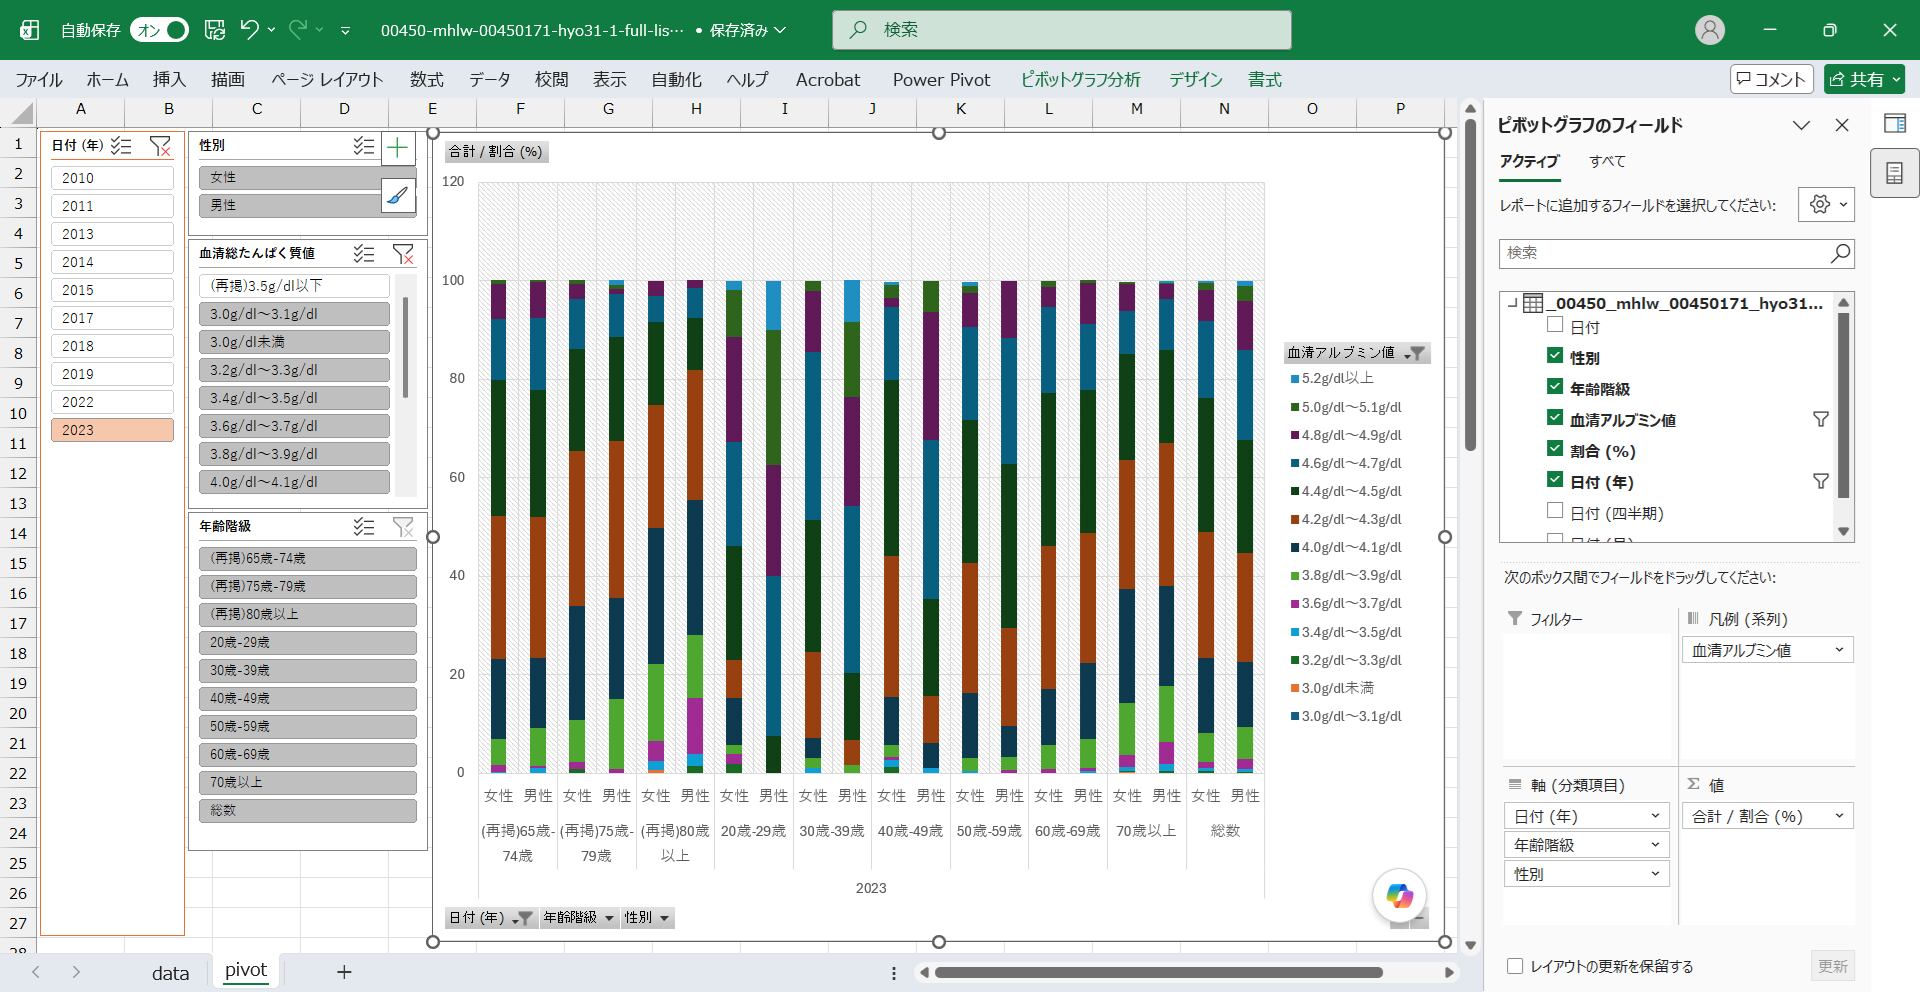The image size is (1920, 992).
Task: Uncheck the 性別 field checkbox
Action: [1555, 356]
